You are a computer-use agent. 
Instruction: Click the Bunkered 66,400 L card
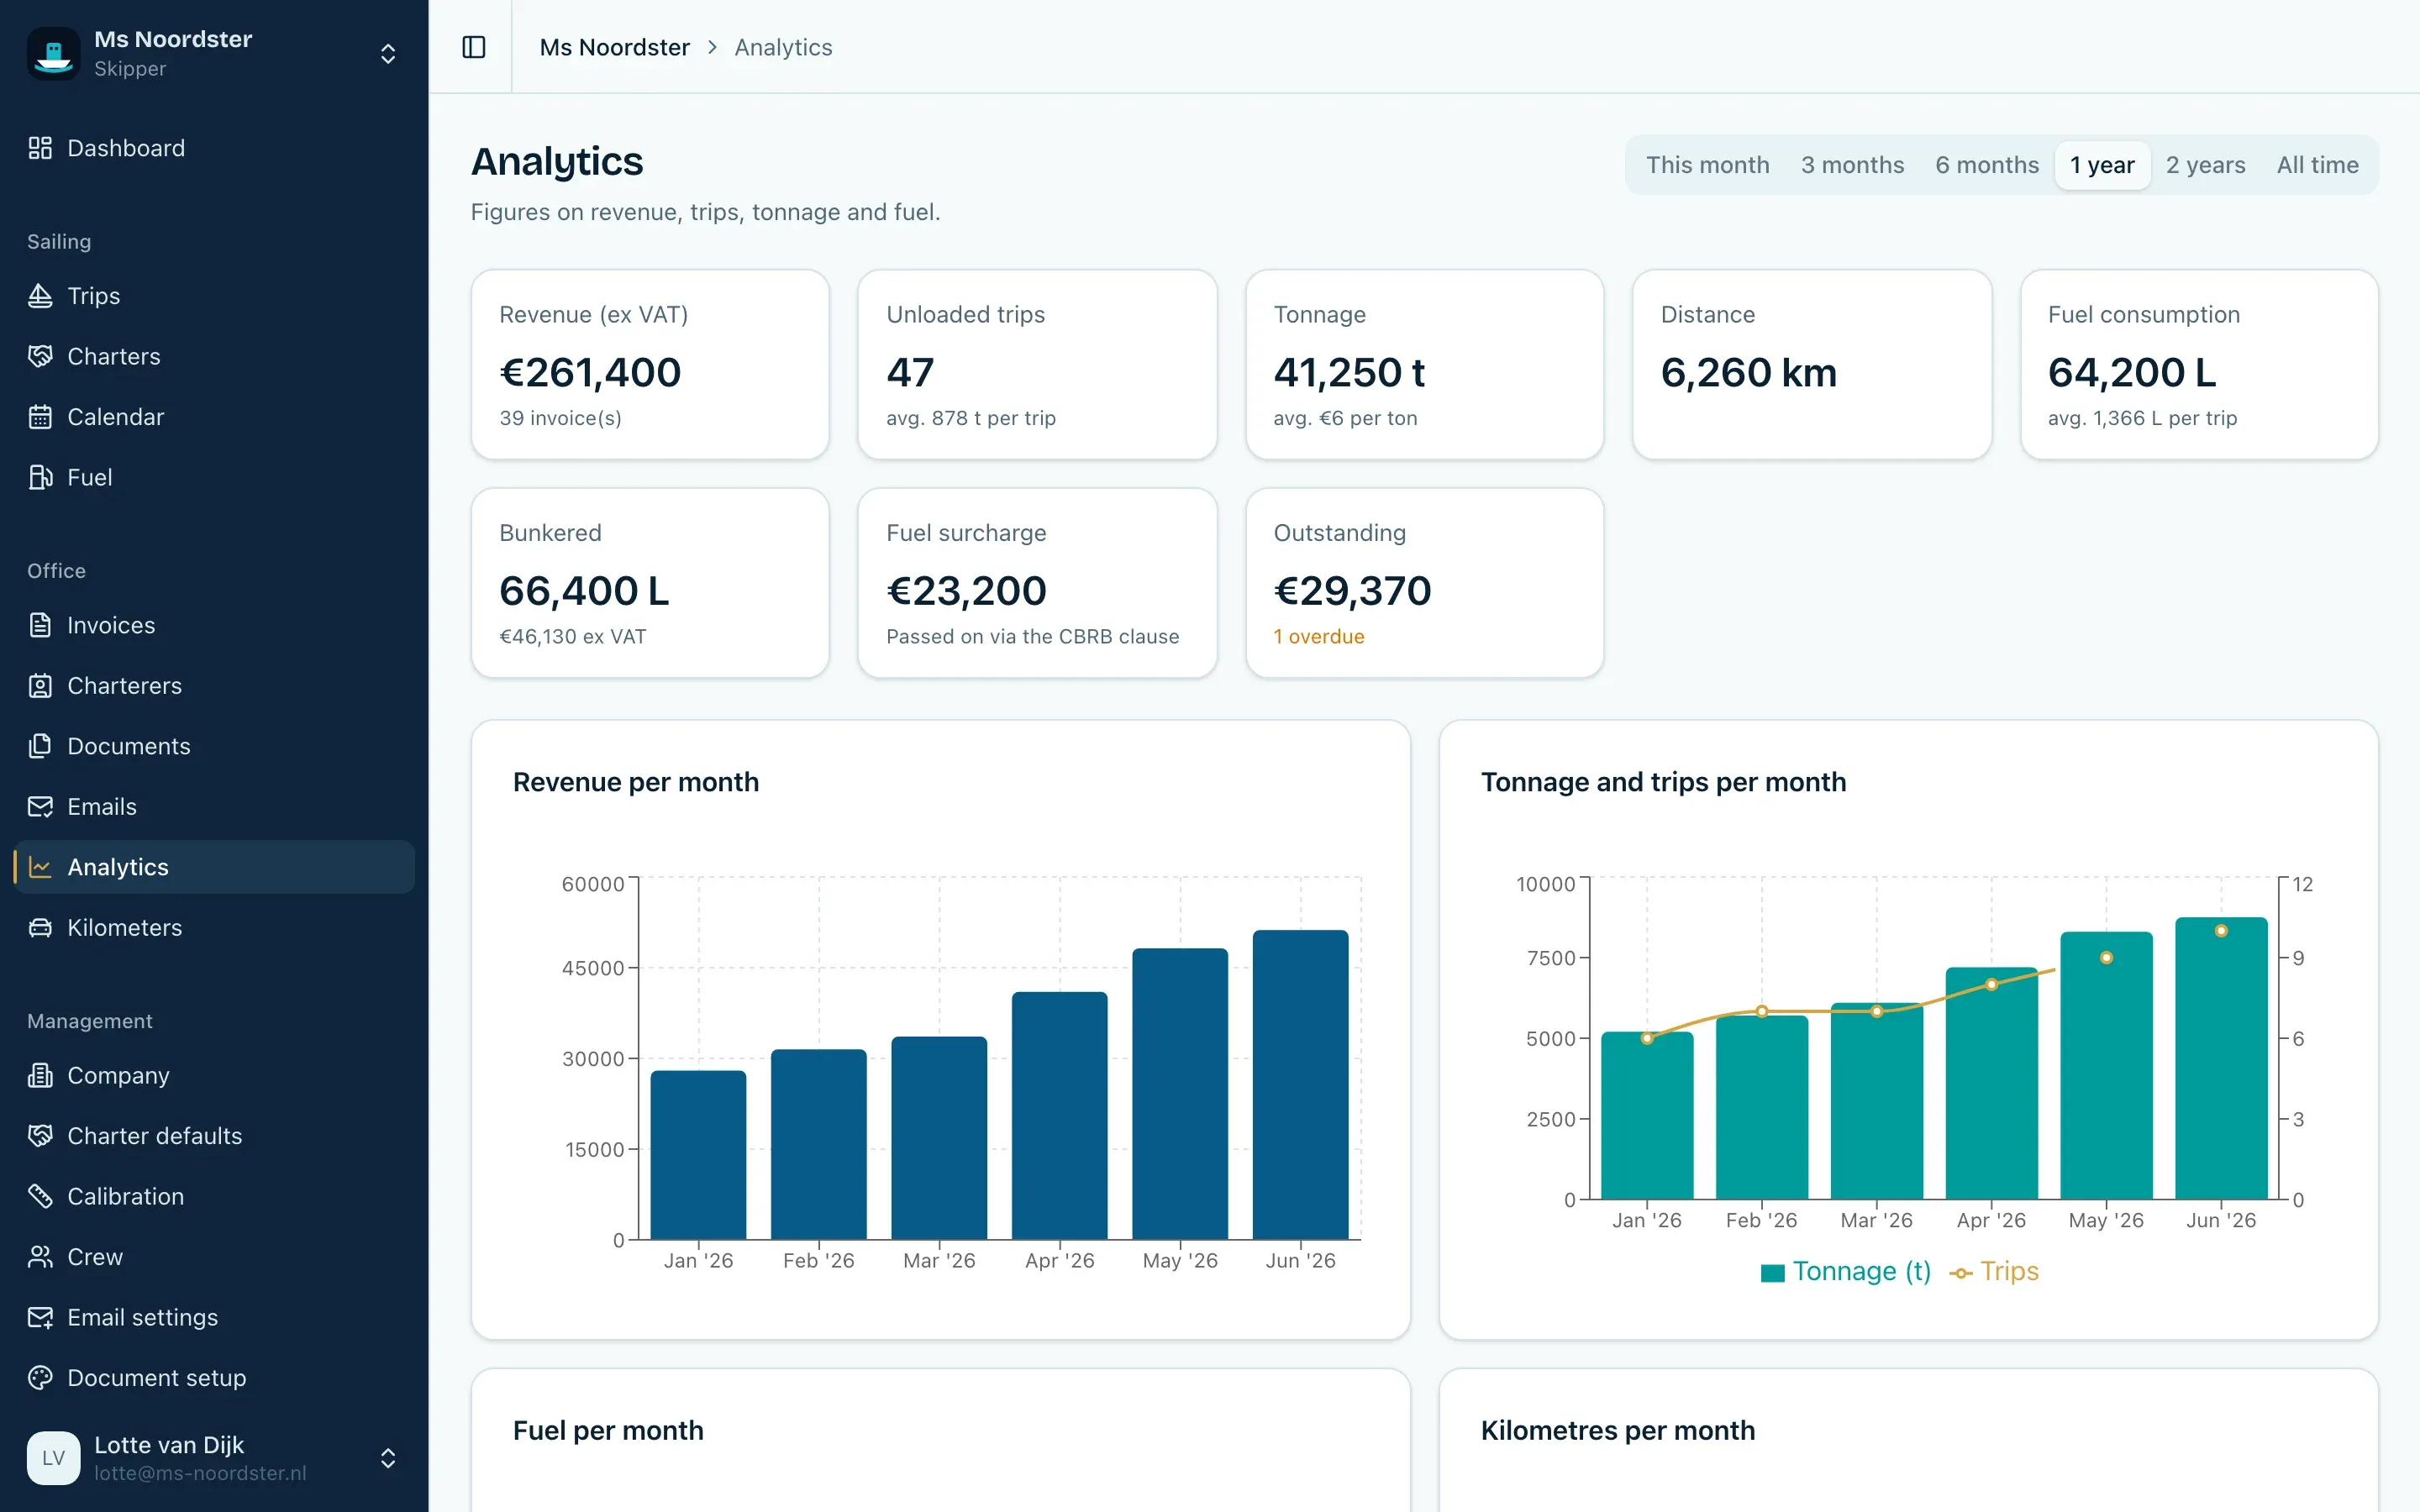[650, 583]
